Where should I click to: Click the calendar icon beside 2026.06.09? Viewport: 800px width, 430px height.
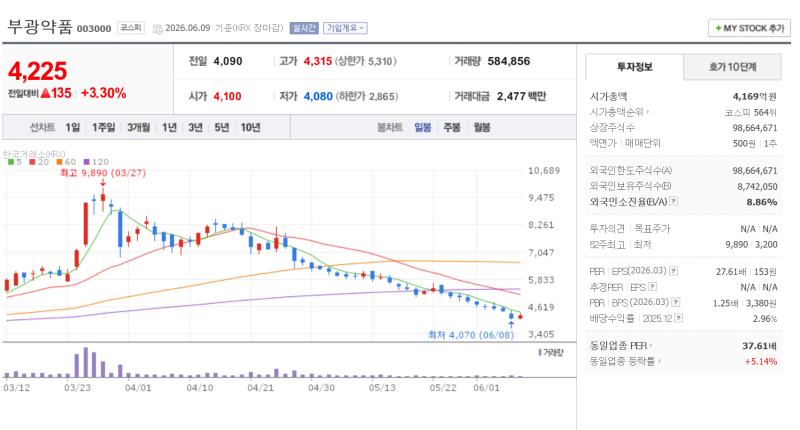pos(158,29)
